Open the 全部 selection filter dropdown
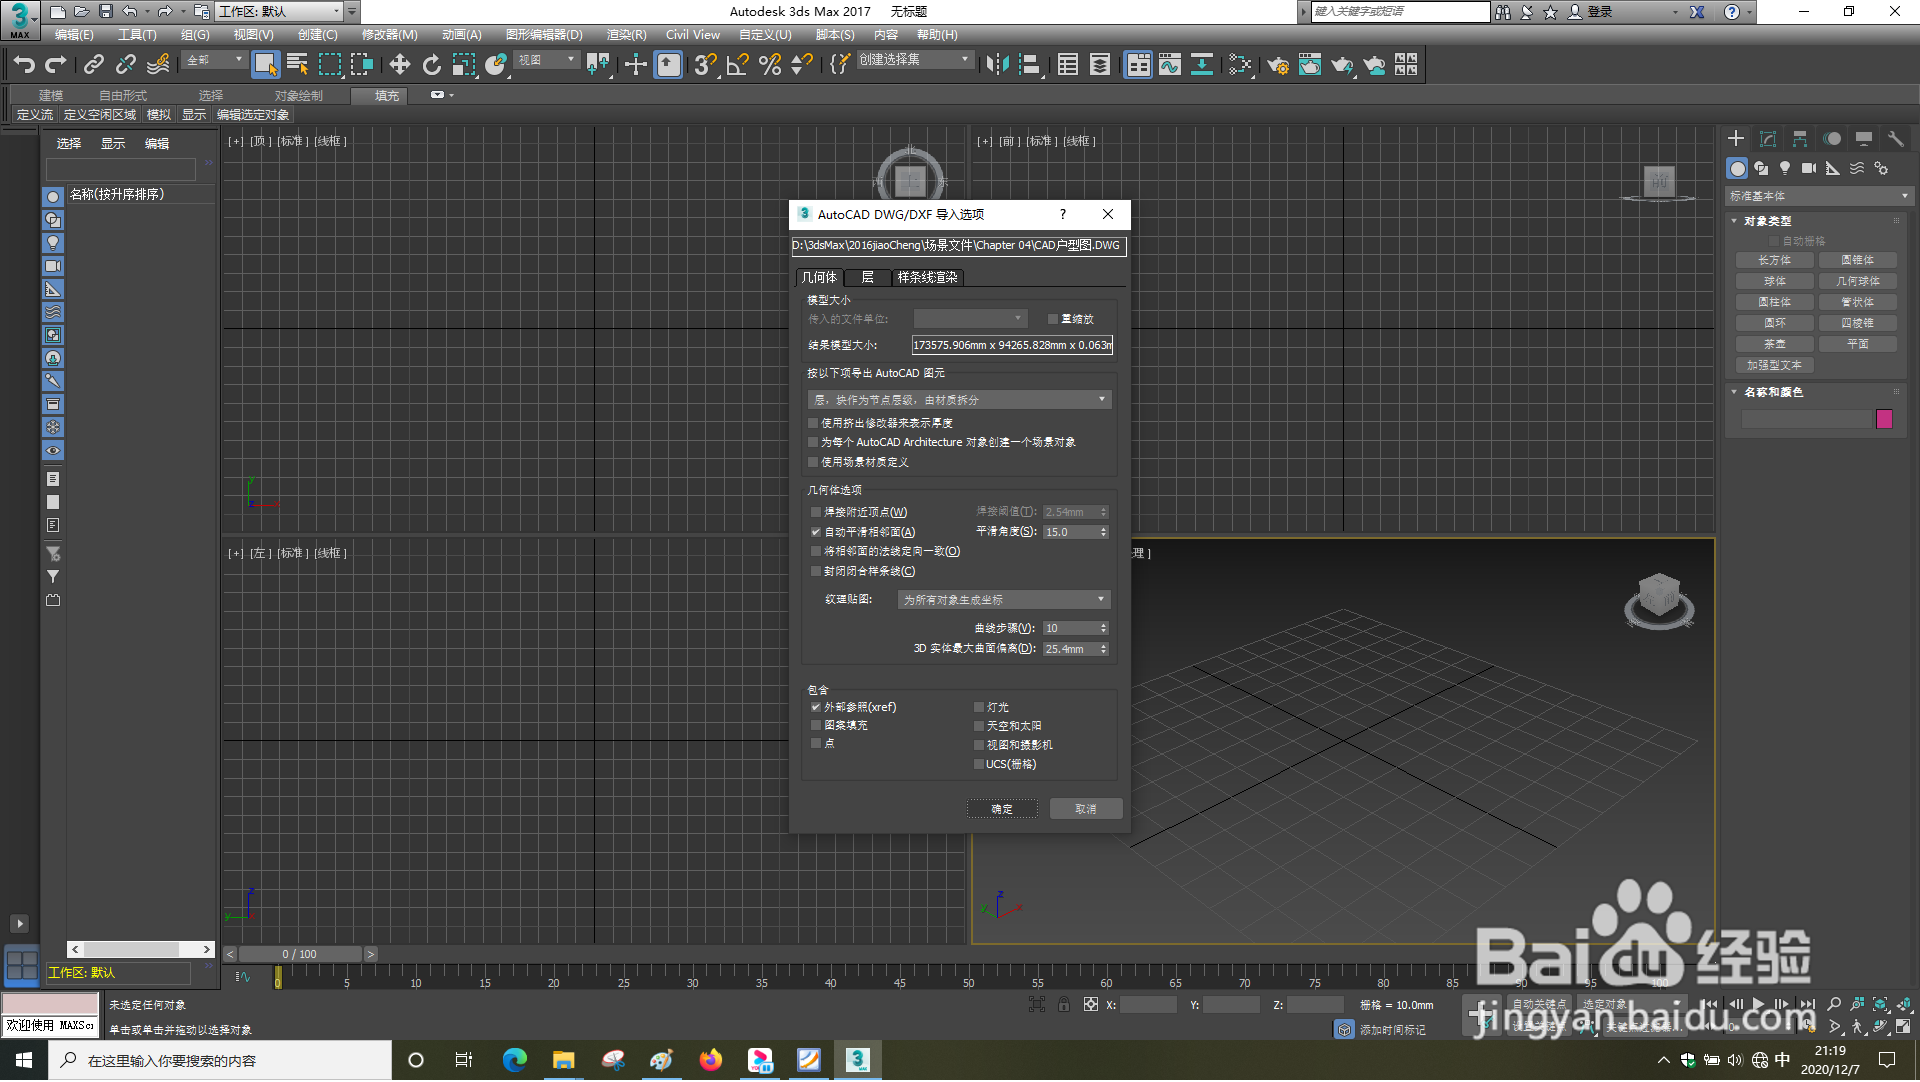Screen dimensions: 1920x1082 pos(214,60)
